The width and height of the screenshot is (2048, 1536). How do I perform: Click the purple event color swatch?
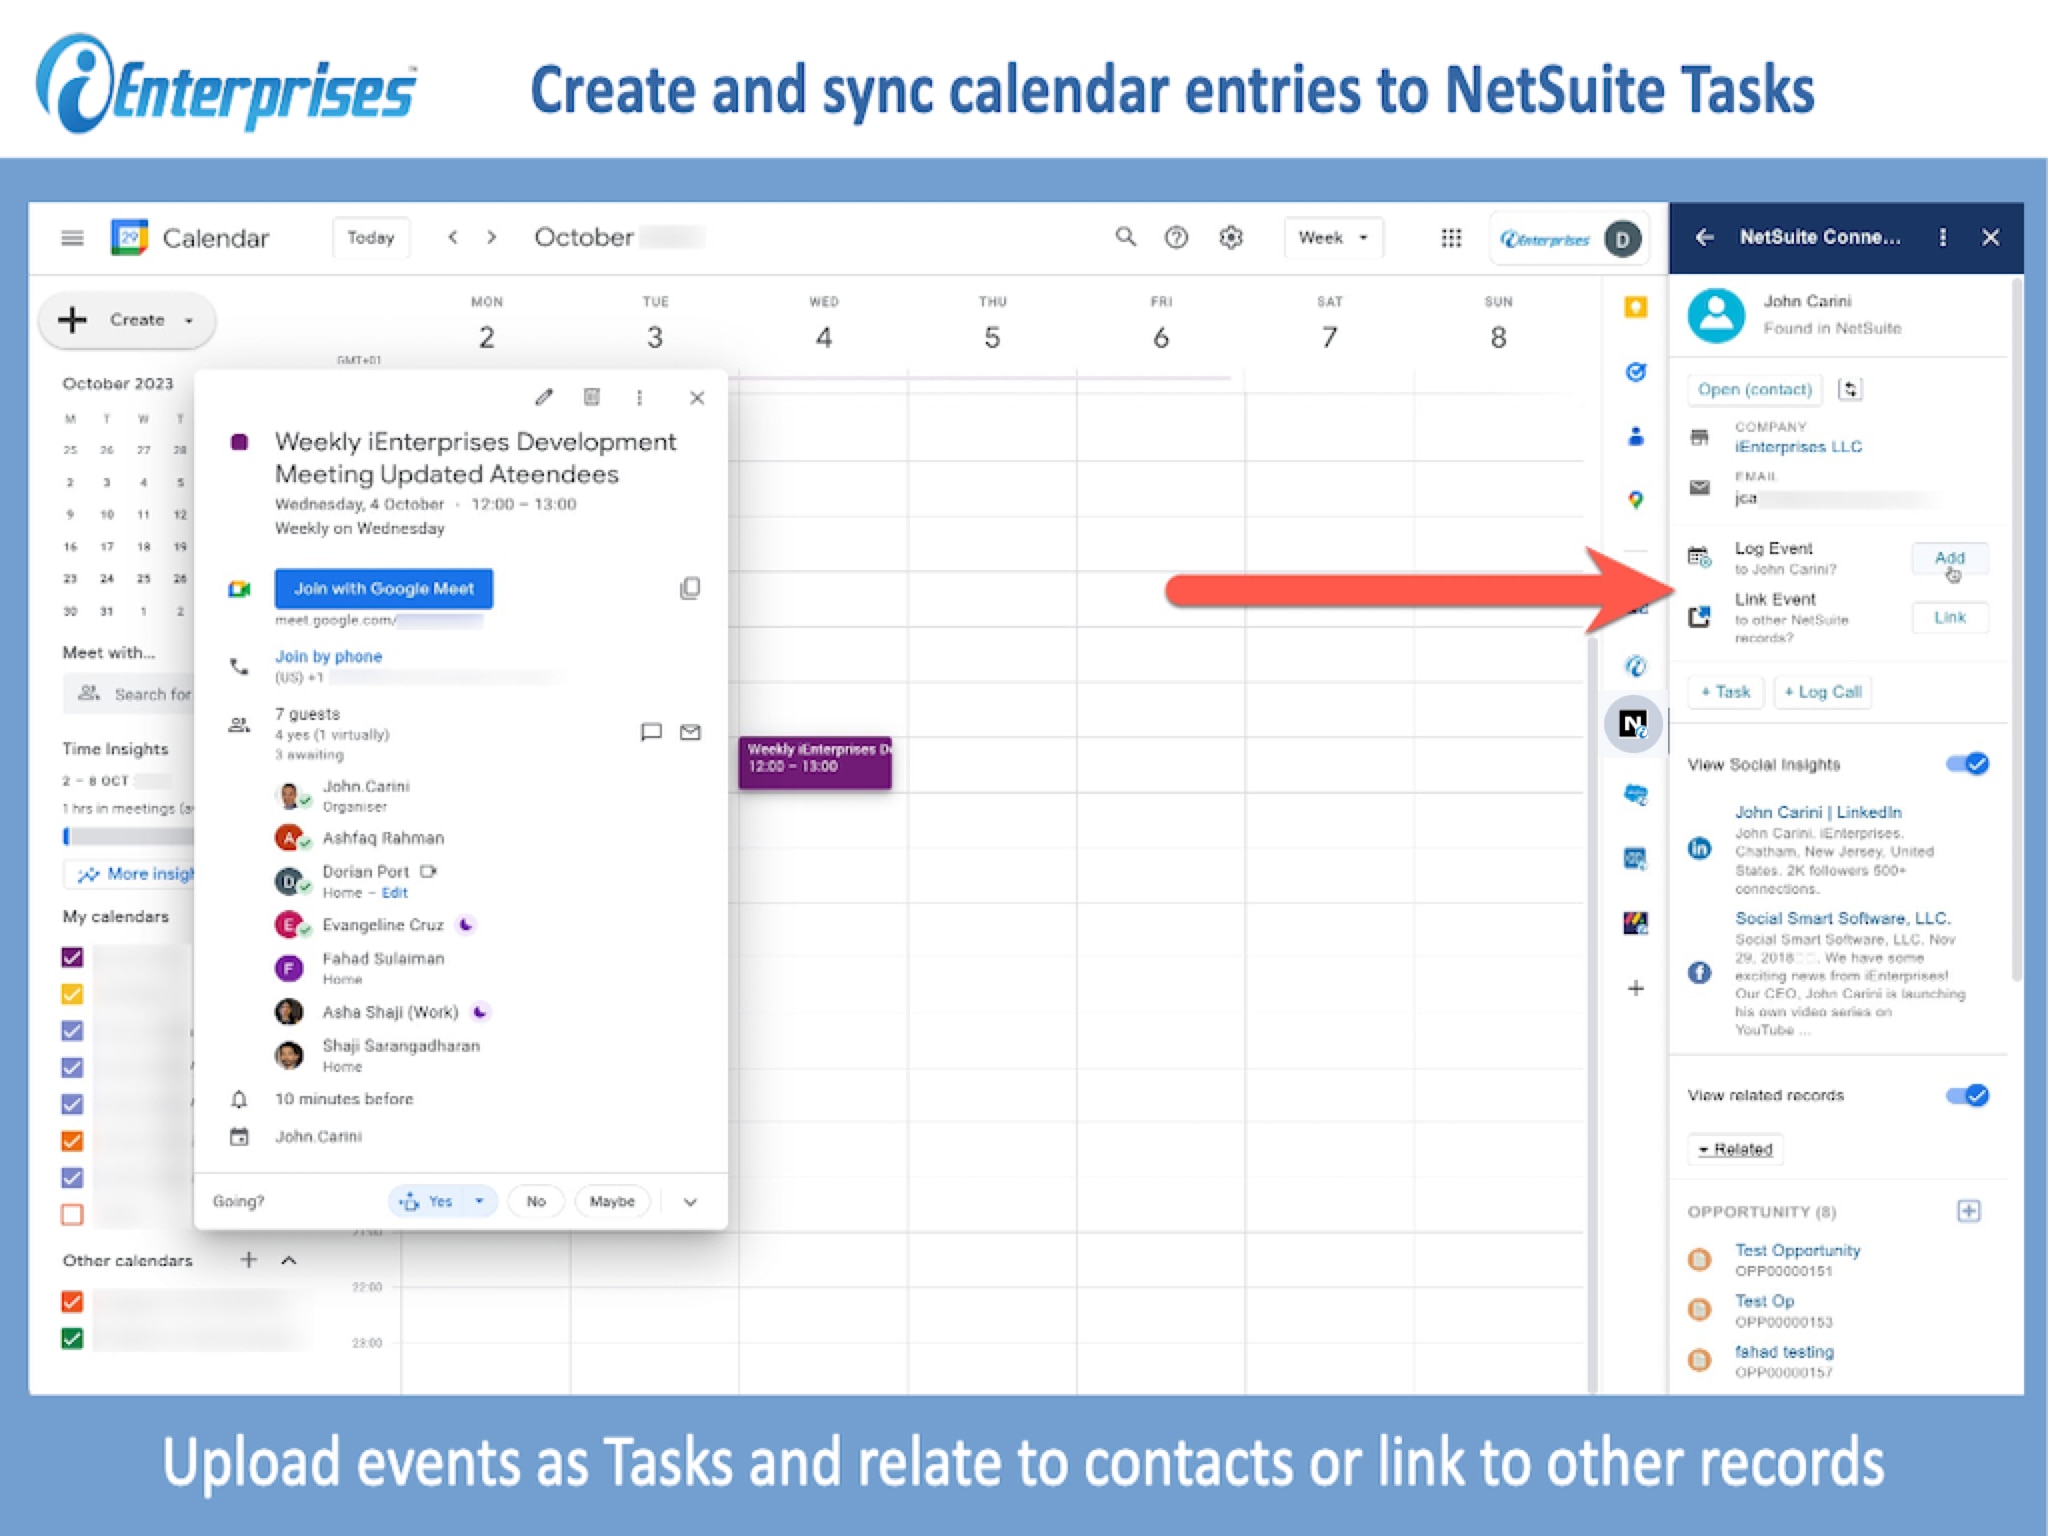tap(239, 442)
